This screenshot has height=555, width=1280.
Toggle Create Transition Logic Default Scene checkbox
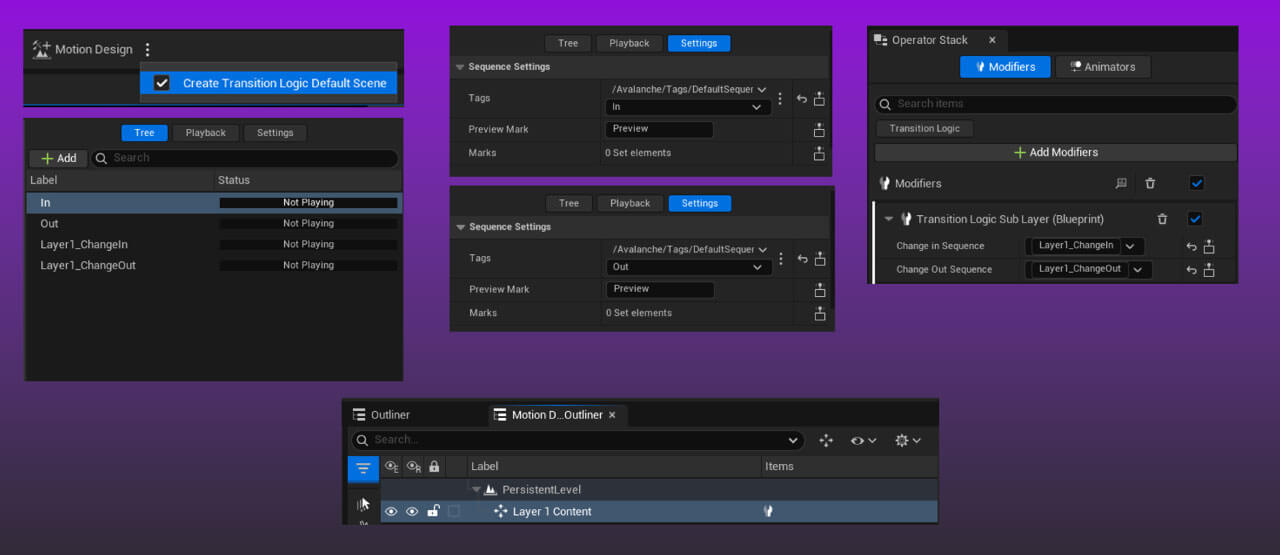coord(162,83)
